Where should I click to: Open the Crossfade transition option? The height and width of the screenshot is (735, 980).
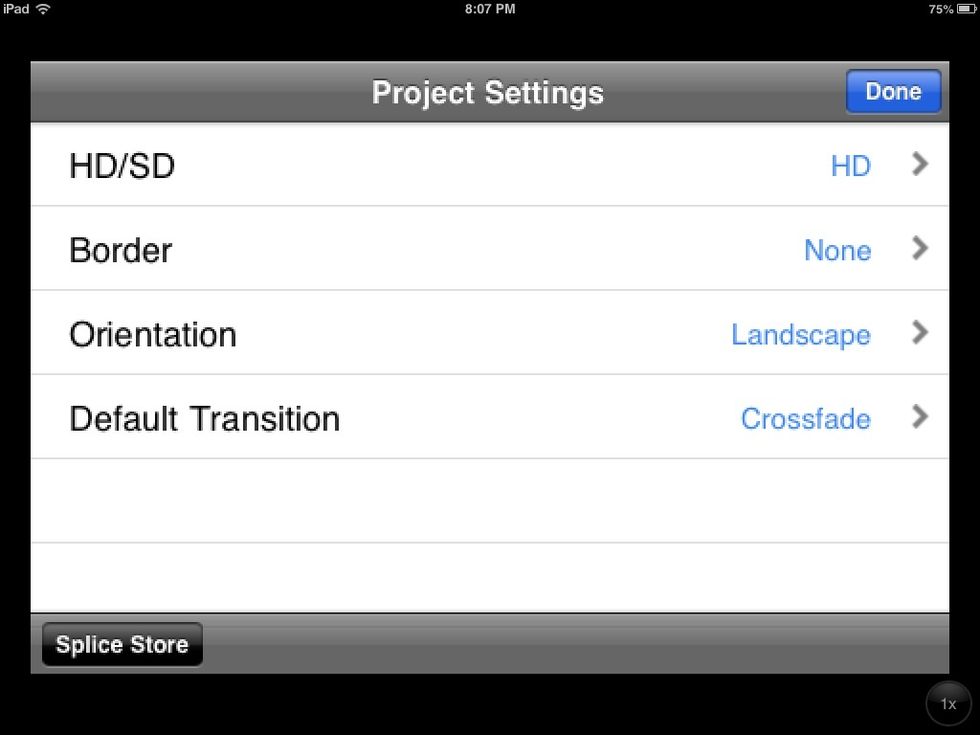click(806, 418)
